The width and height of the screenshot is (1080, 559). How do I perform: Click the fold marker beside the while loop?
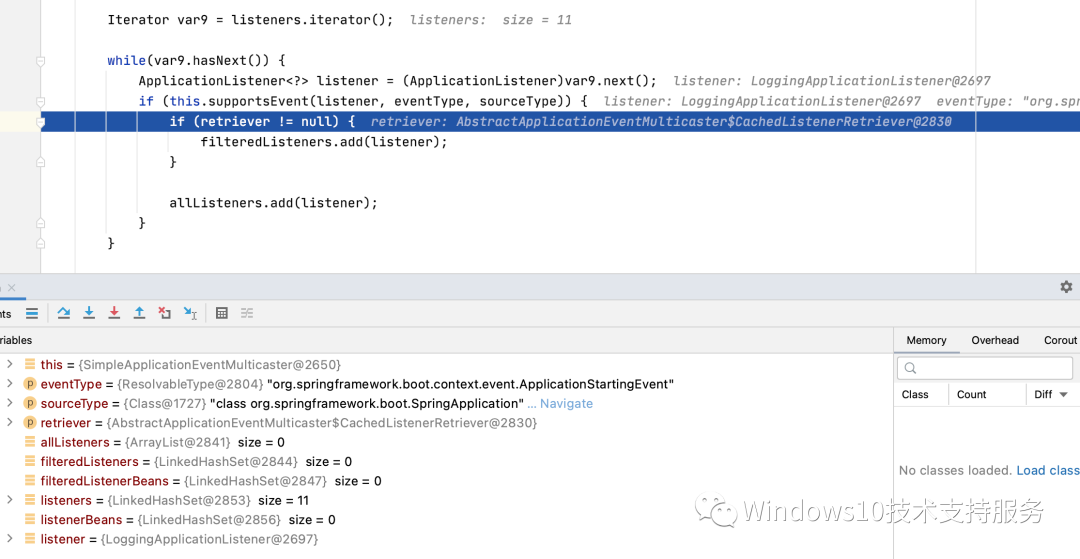coord(41,61)
